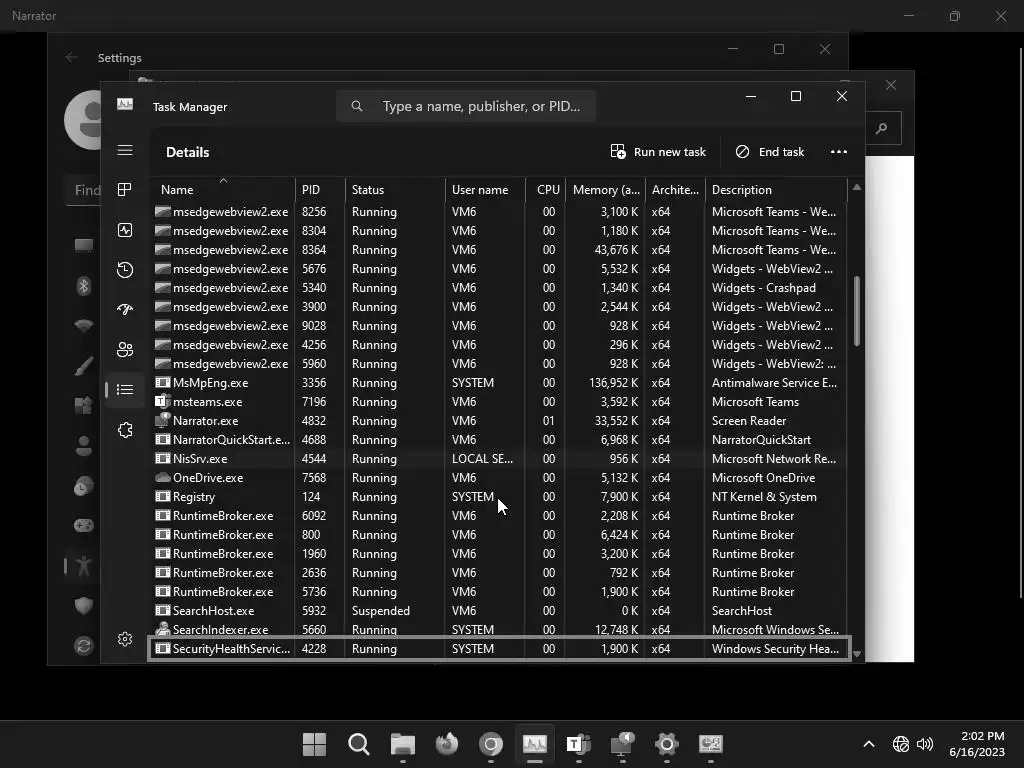Select the SearchHost.exe process row
Screen dimensions: 1024x768
point(499,611)
